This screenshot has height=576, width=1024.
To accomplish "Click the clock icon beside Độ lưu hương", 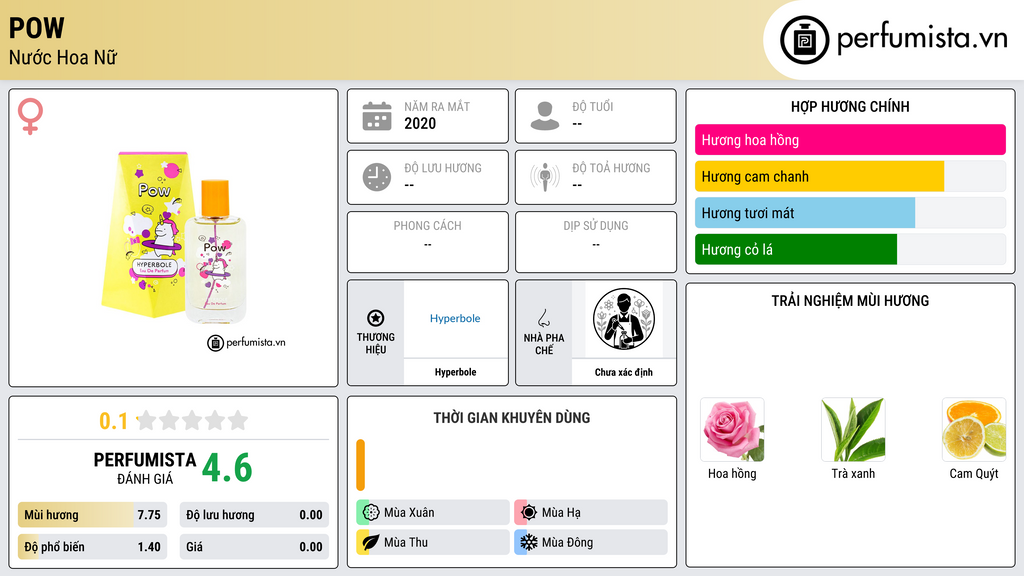I will (377, 177).
